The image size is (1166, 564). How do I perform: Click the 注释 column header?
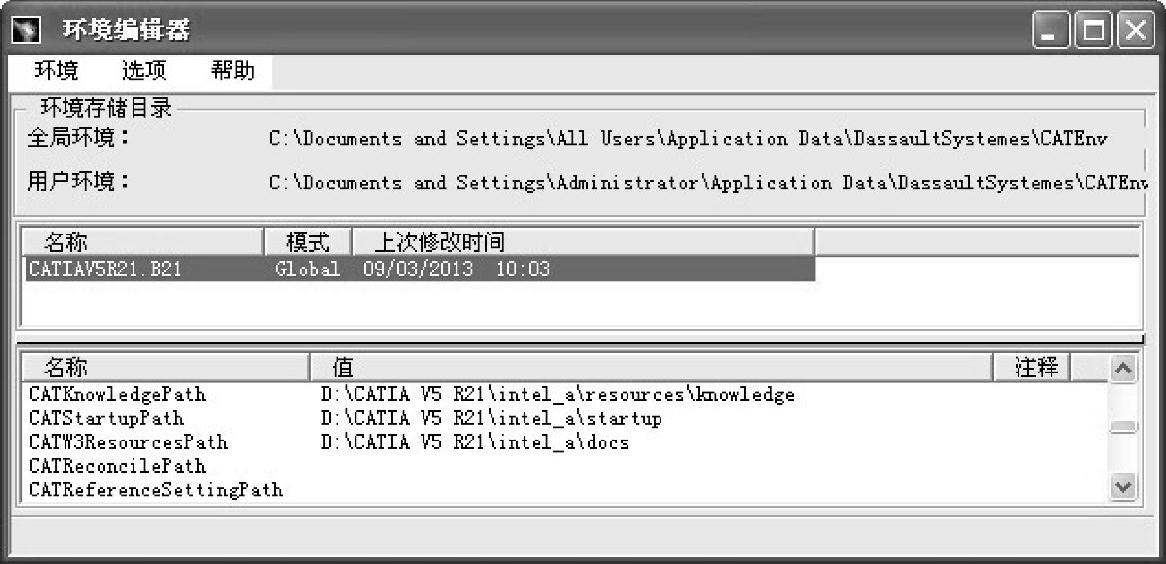click(x=1032, y=367)
